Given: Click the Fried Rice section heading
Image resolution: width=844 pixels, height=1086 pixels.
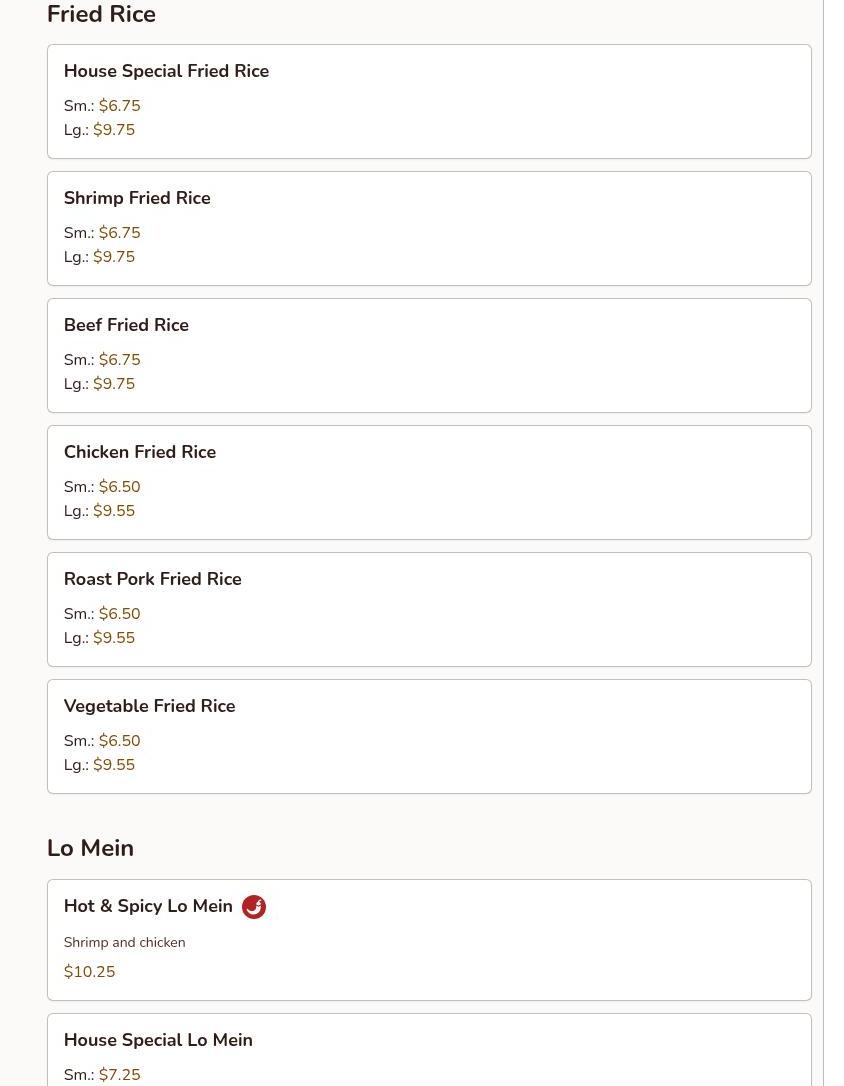Looking at the screenshot, I should (101, 15).
